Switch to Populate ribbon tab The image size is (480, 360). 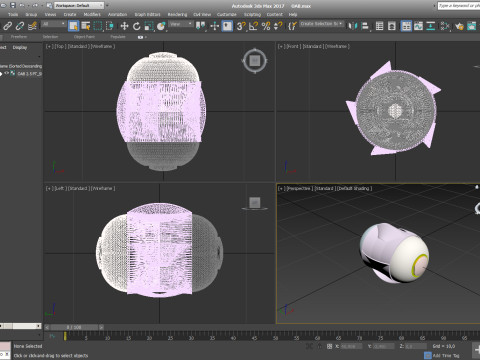(118, 37)
